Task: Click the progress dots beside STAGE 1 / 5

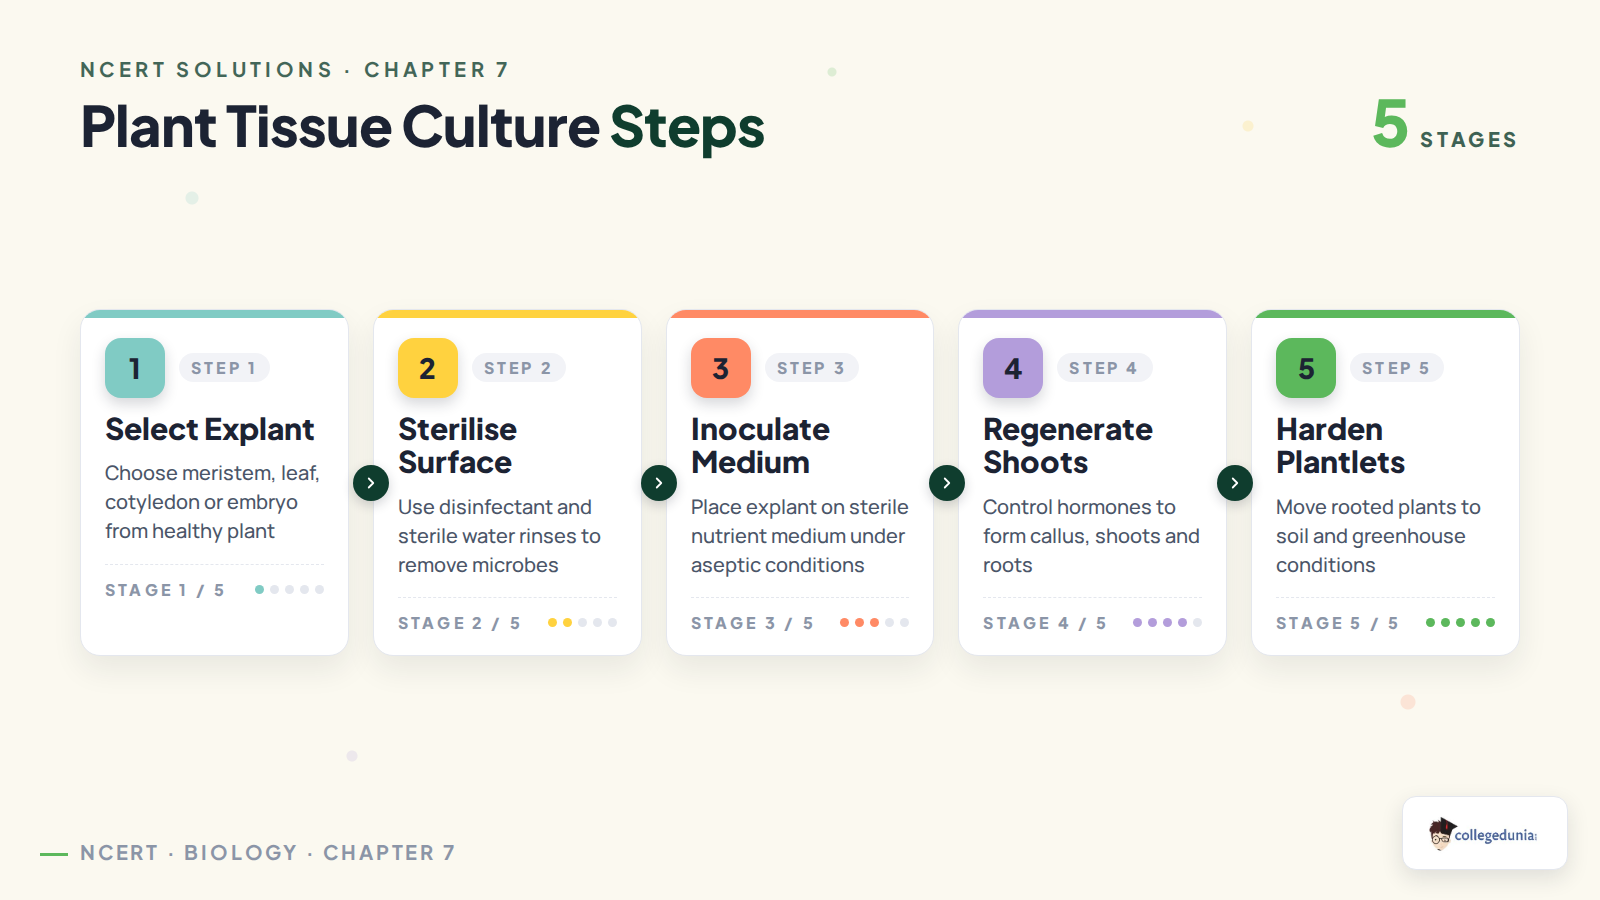Action: tap(289, 590)
